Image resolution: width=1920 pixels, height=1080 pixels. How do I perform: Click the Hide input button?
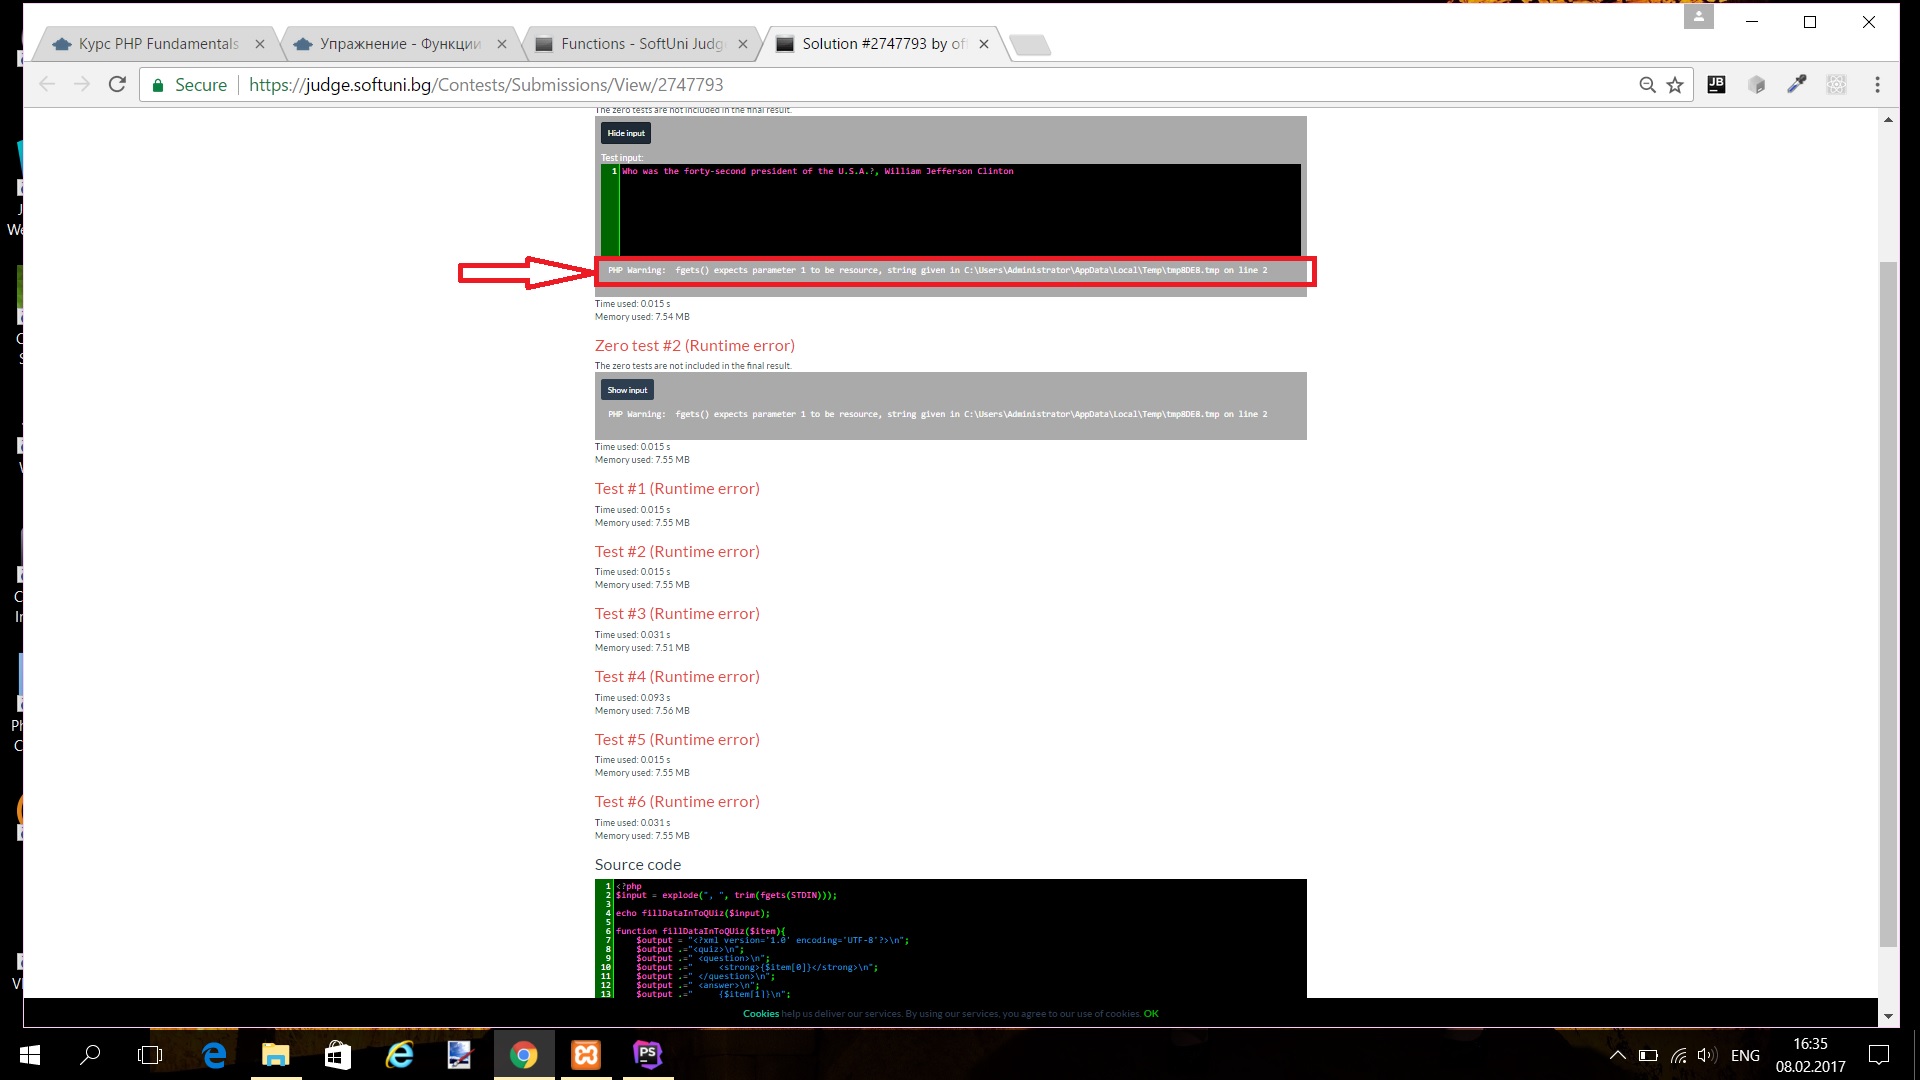tap(626, 133)
